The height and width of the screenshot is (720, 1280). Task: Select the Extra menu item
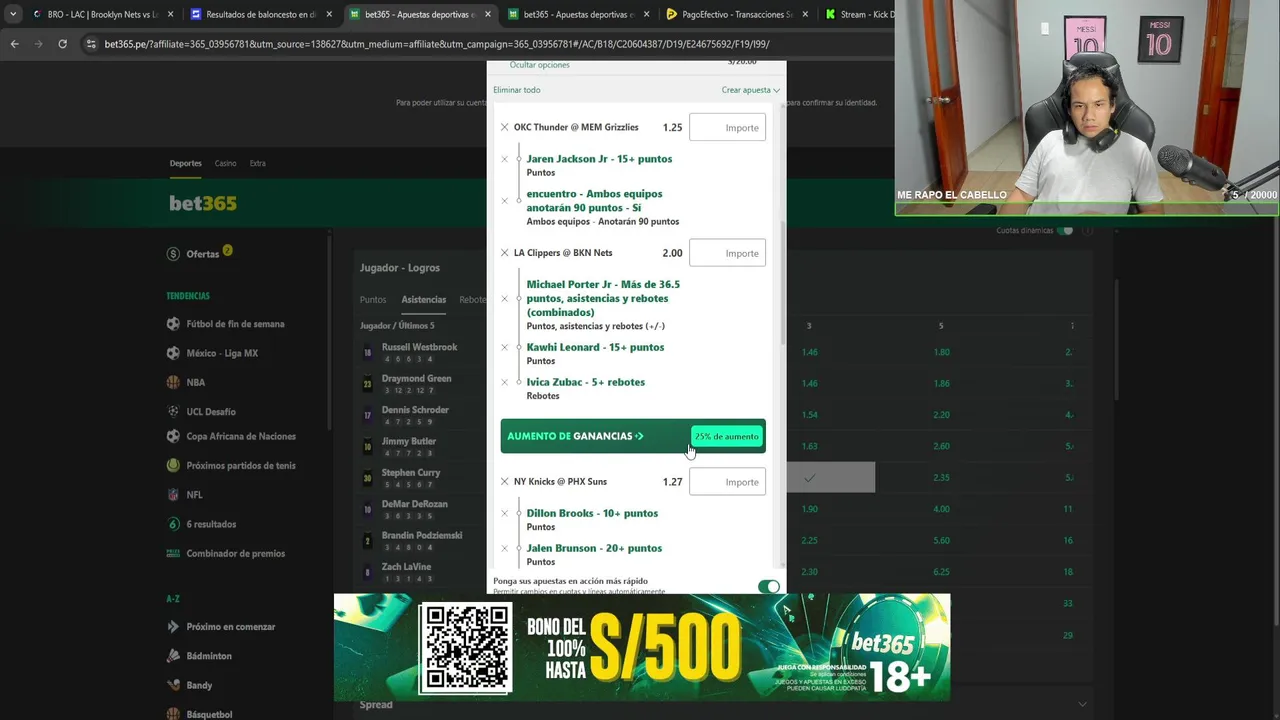tap(257, 163)
